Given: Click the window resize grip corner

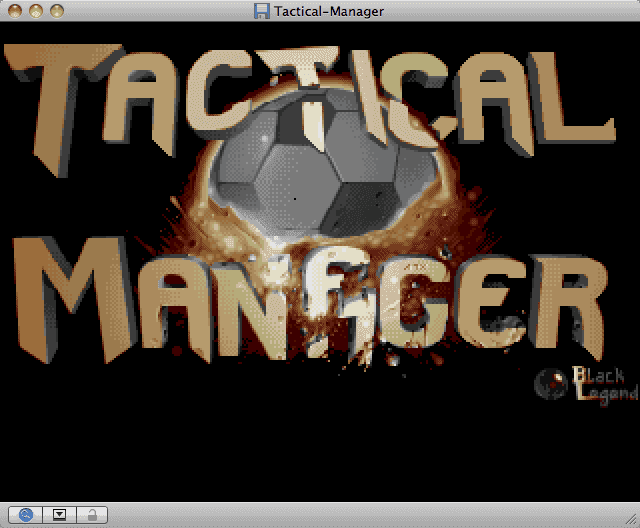Looking at the screenshot, I should [631, 519].
